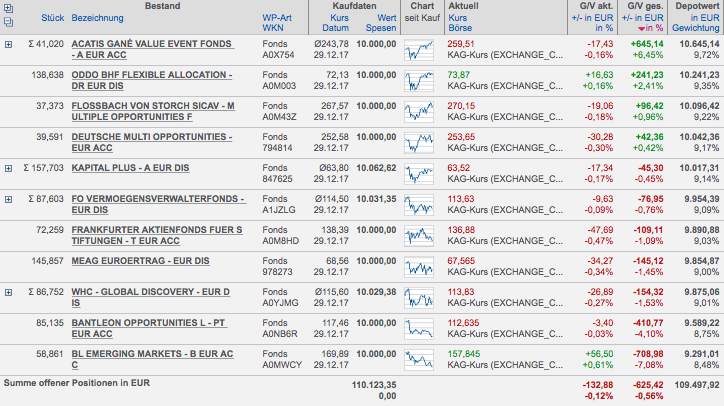Image resolution: width=724 pixels, height=406 pixels.
Task: Open FRANKFURTER AKTIENFONDS FUER STIFTUNGEN link
Action: click(157, 235)
